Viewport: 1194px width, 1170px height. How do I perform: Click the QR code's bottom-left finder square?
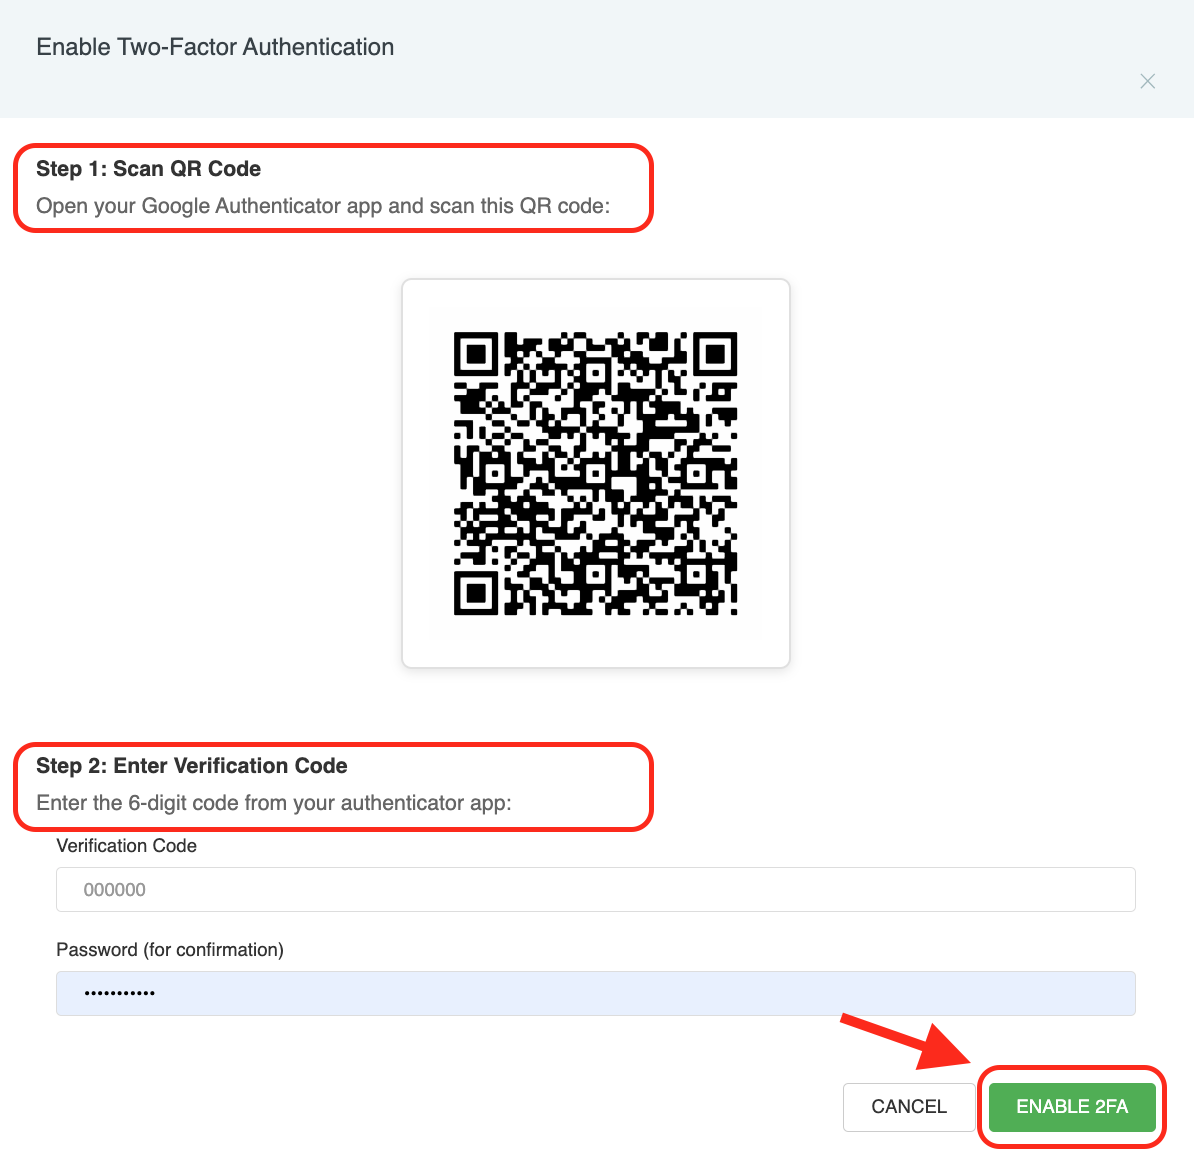pyautogui.click(x=476, y=593)
